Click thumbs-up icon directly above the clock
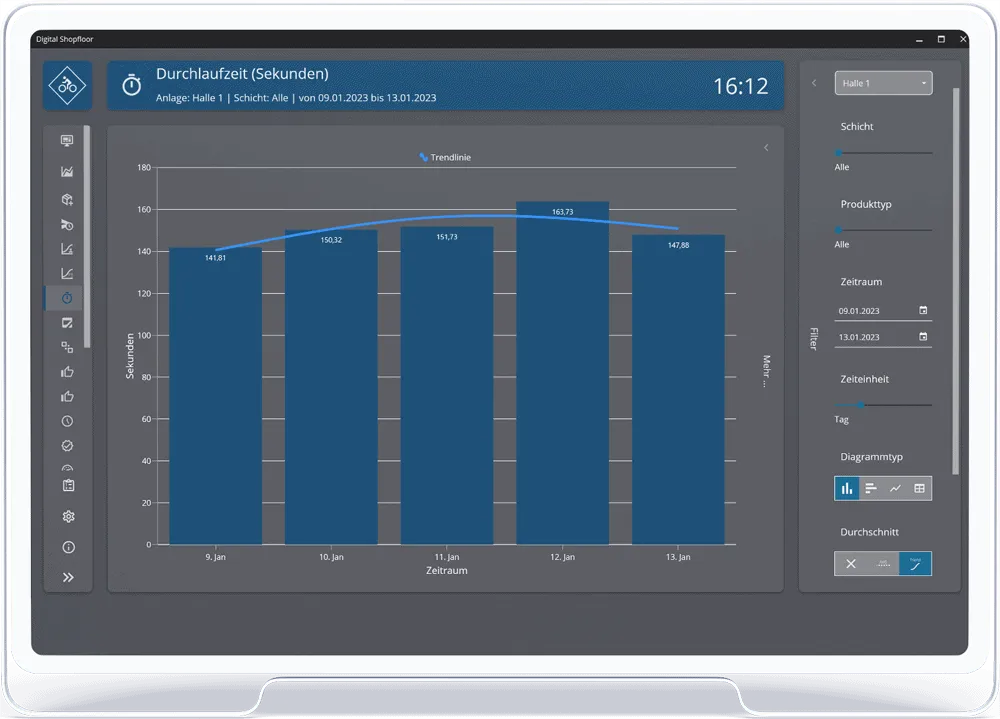 67,396
